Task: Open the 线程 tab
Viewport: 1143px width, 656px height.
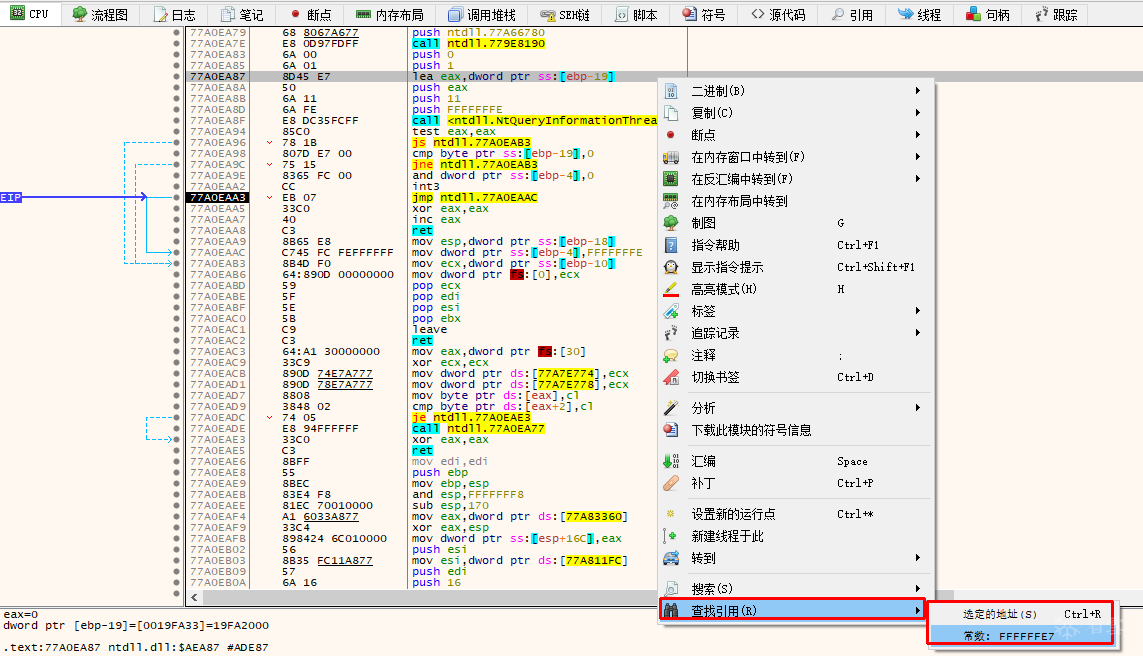Action: pos(920,14)
